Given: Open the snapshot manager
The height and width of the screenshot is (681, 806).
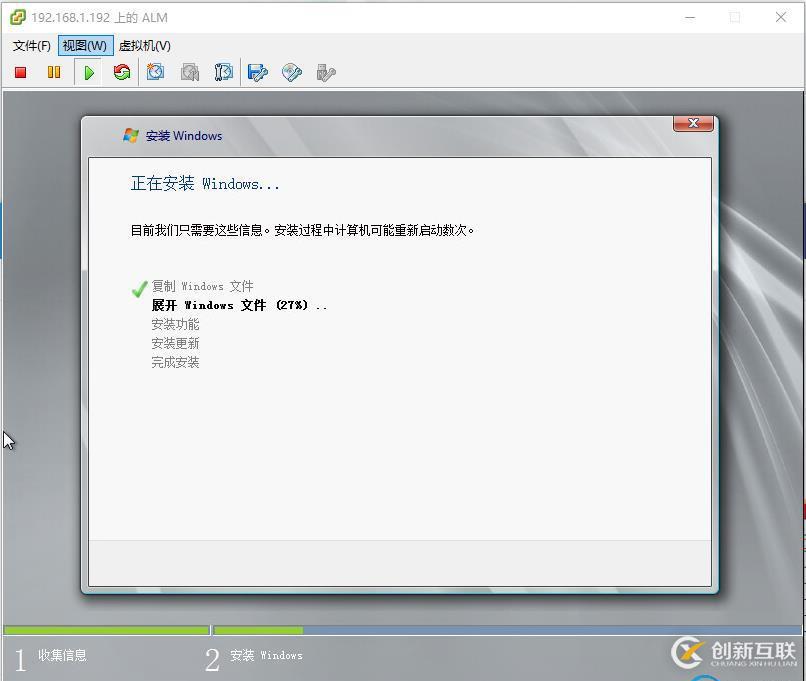Looking at the screenshot, I should [224, 72].
